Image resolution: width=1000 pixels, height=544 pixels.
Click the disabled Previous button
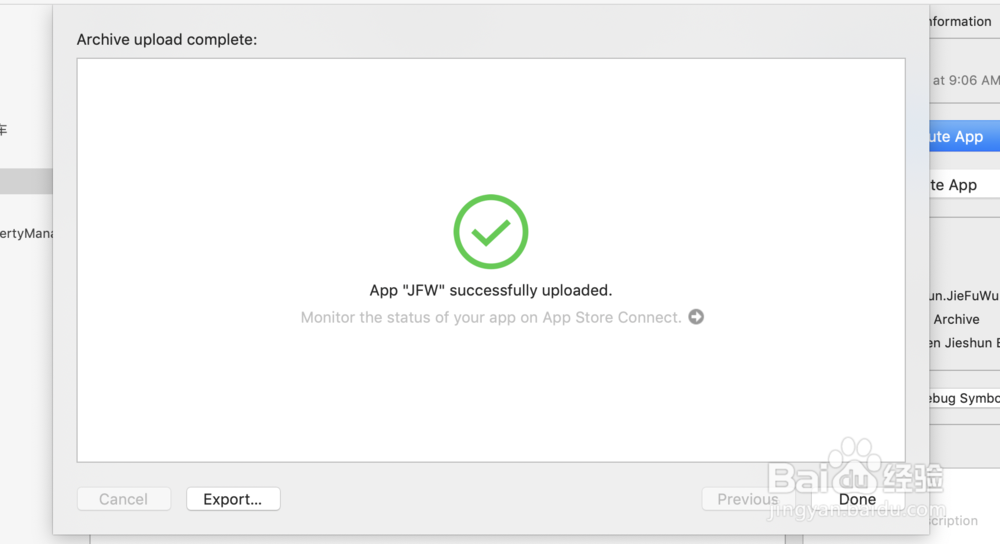(747, 499)
